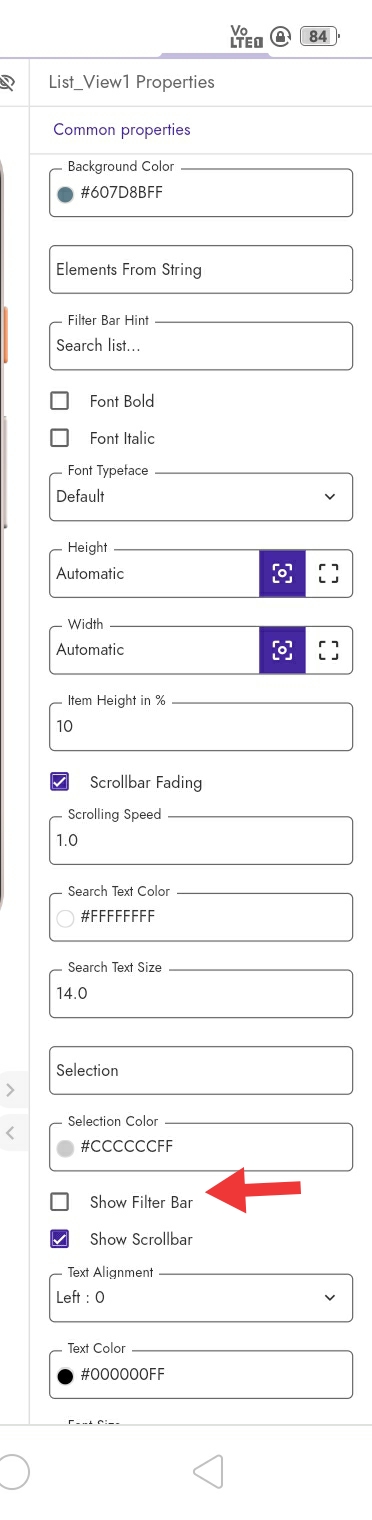
Task: Set Width to fill parent icon
Action: pos(329,650)
